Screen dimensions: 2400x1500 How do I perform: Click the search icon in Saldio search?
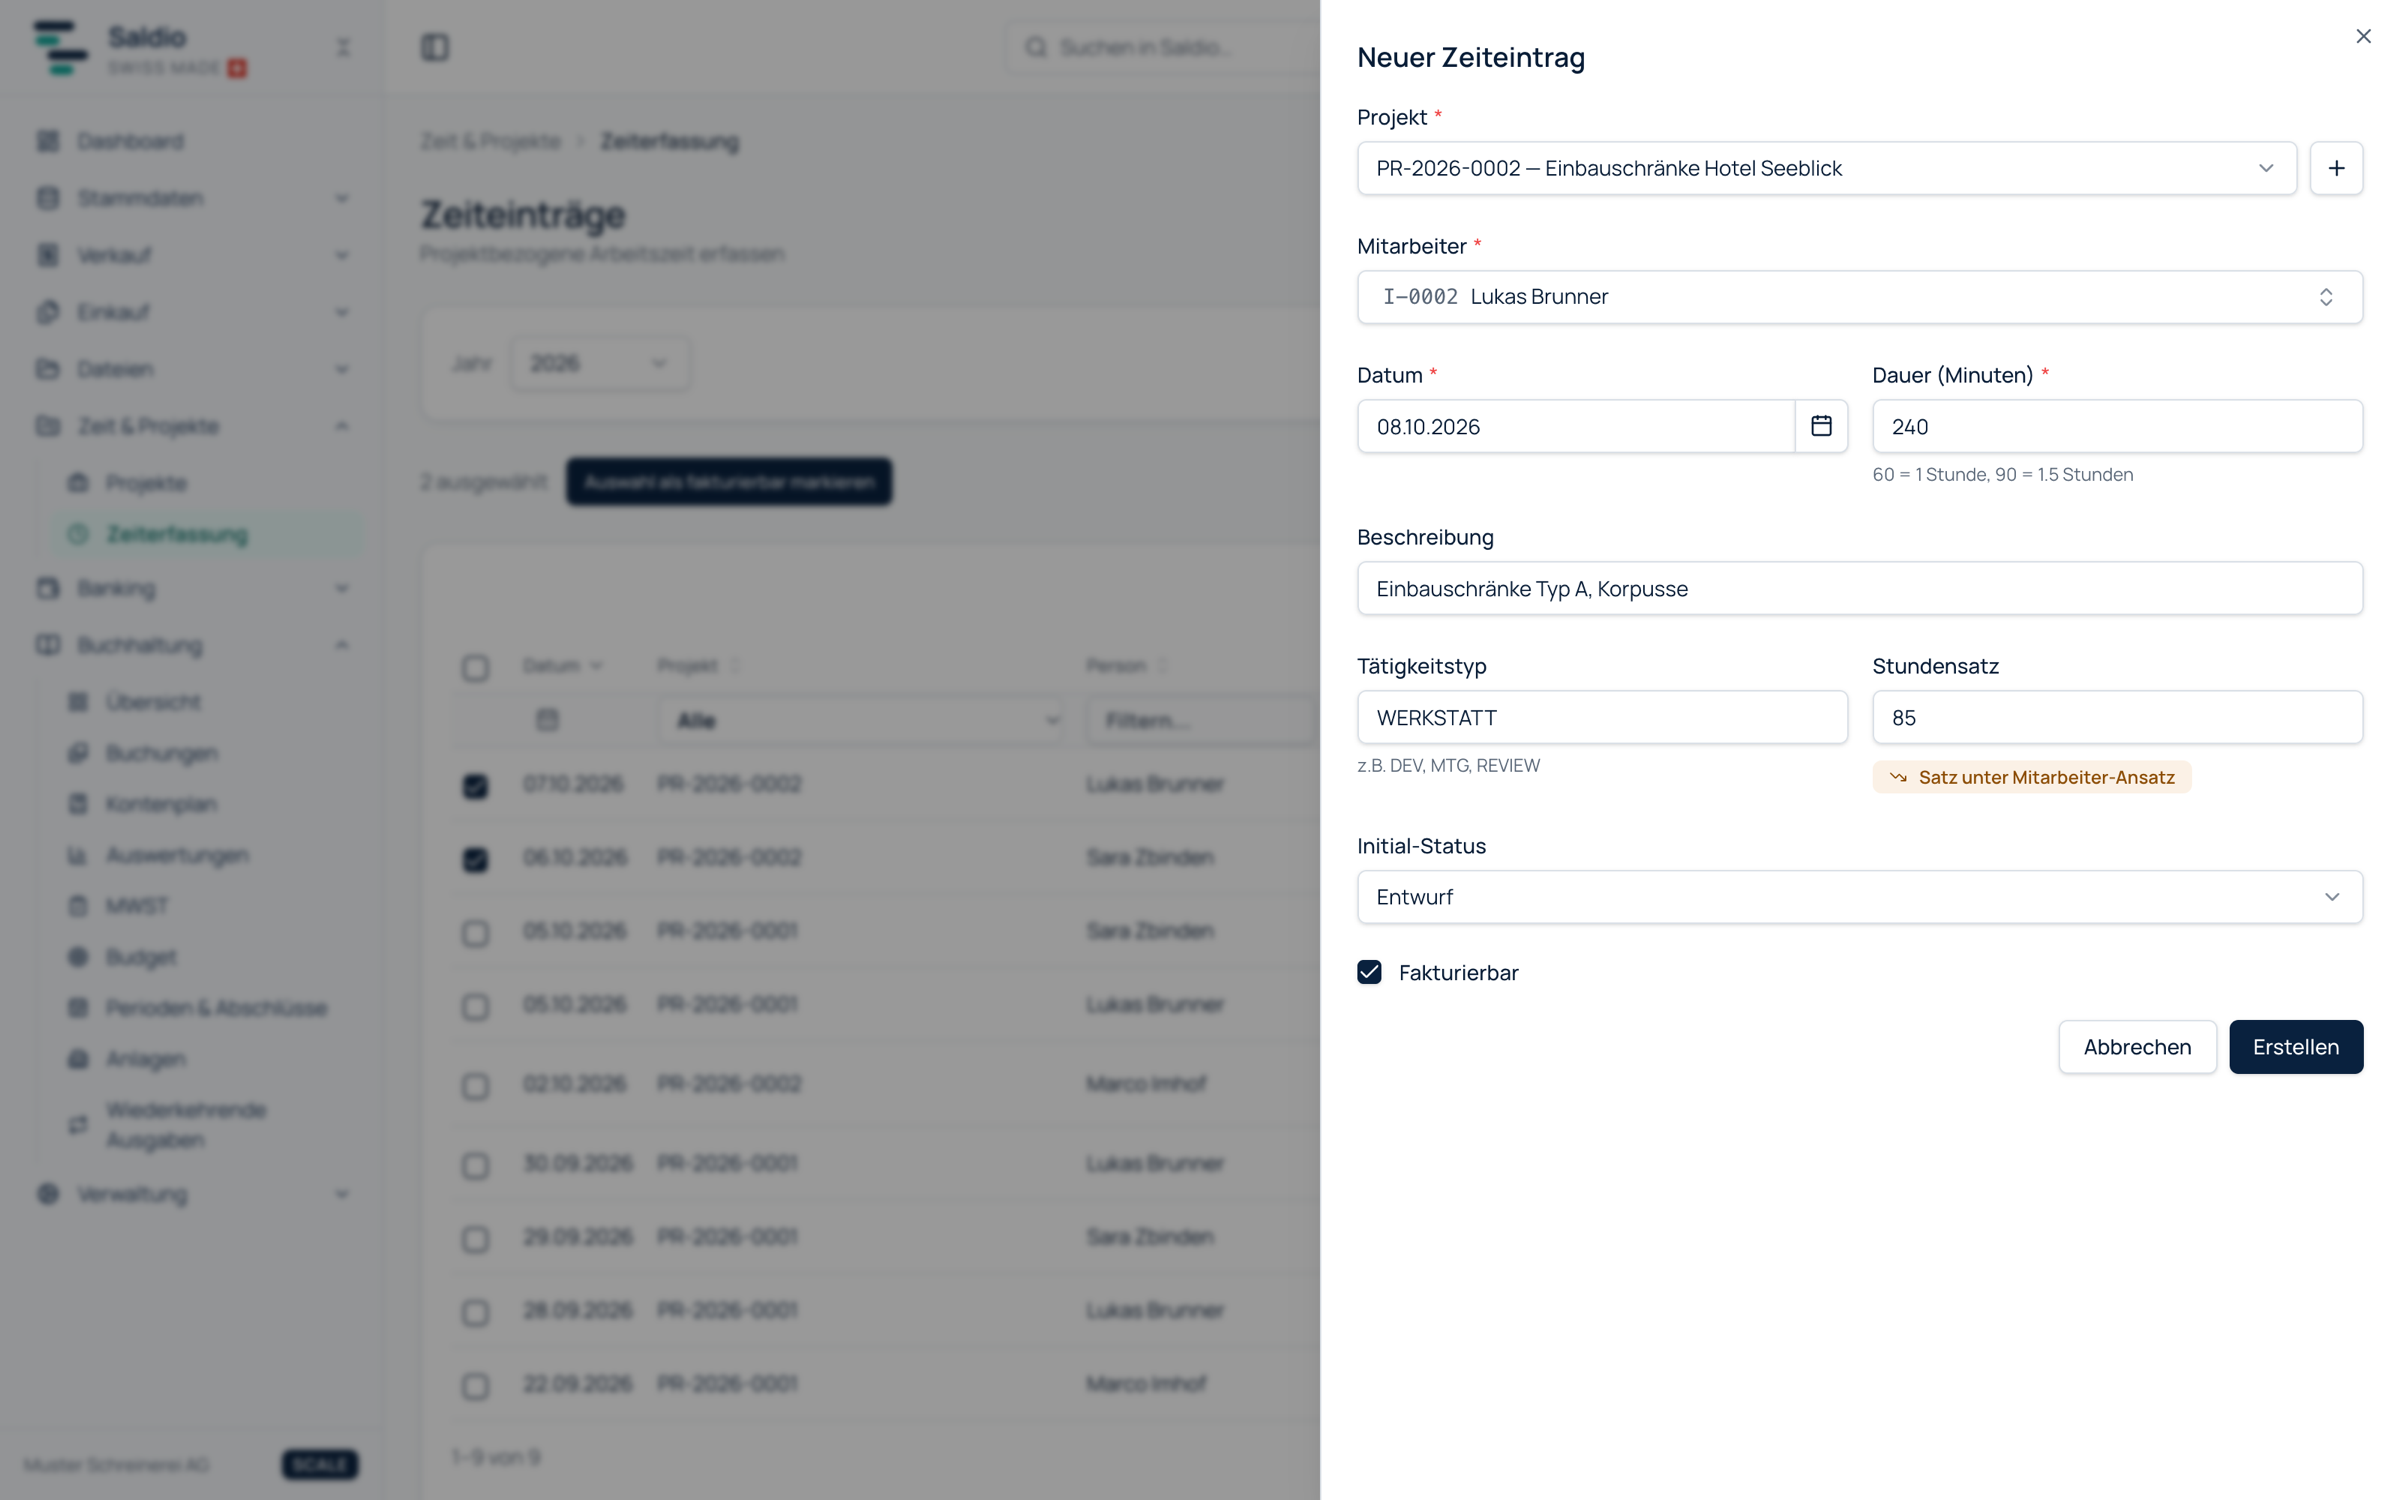tap(1036, 47)
